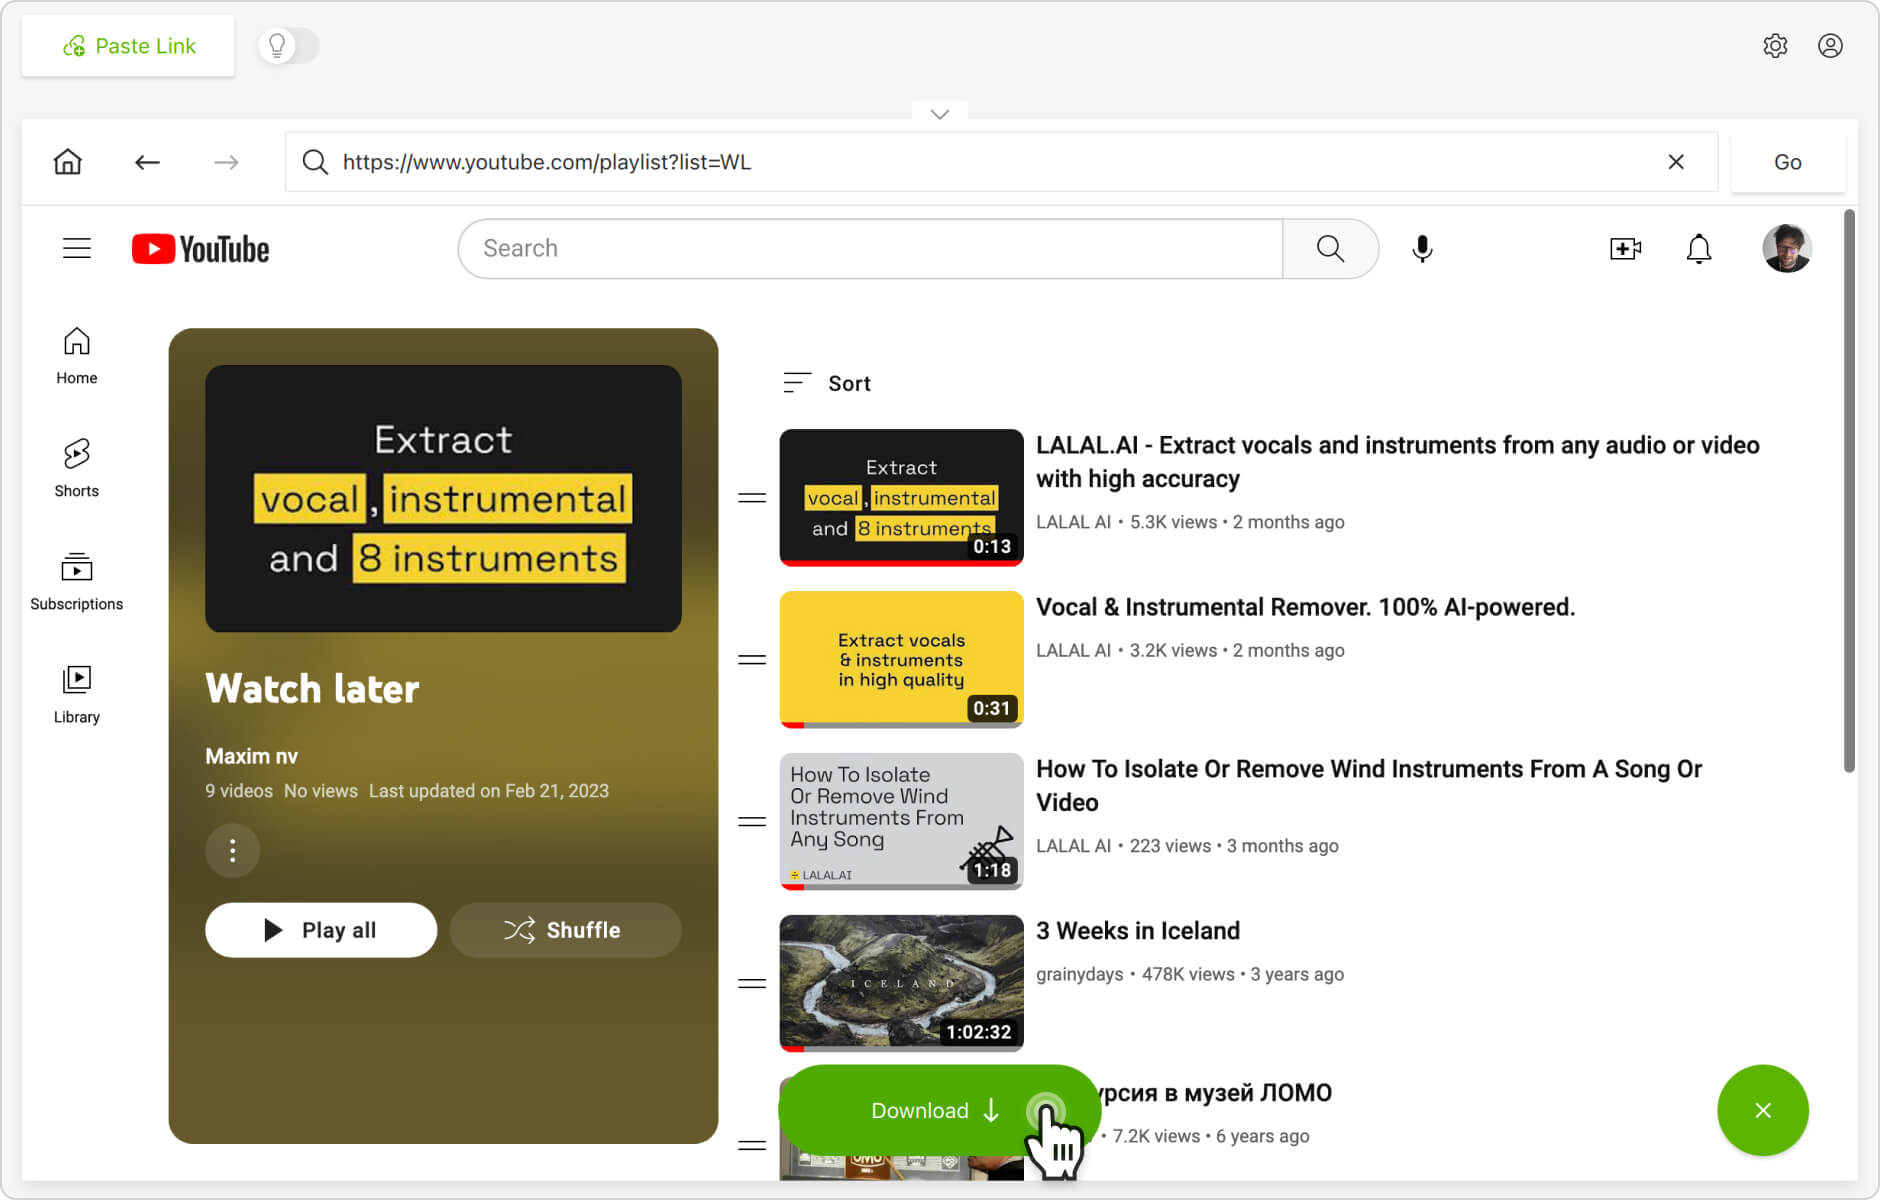Open the Sort dropdown for the playlist
Screen dimensions: 1880x1200
click(827, 383)
